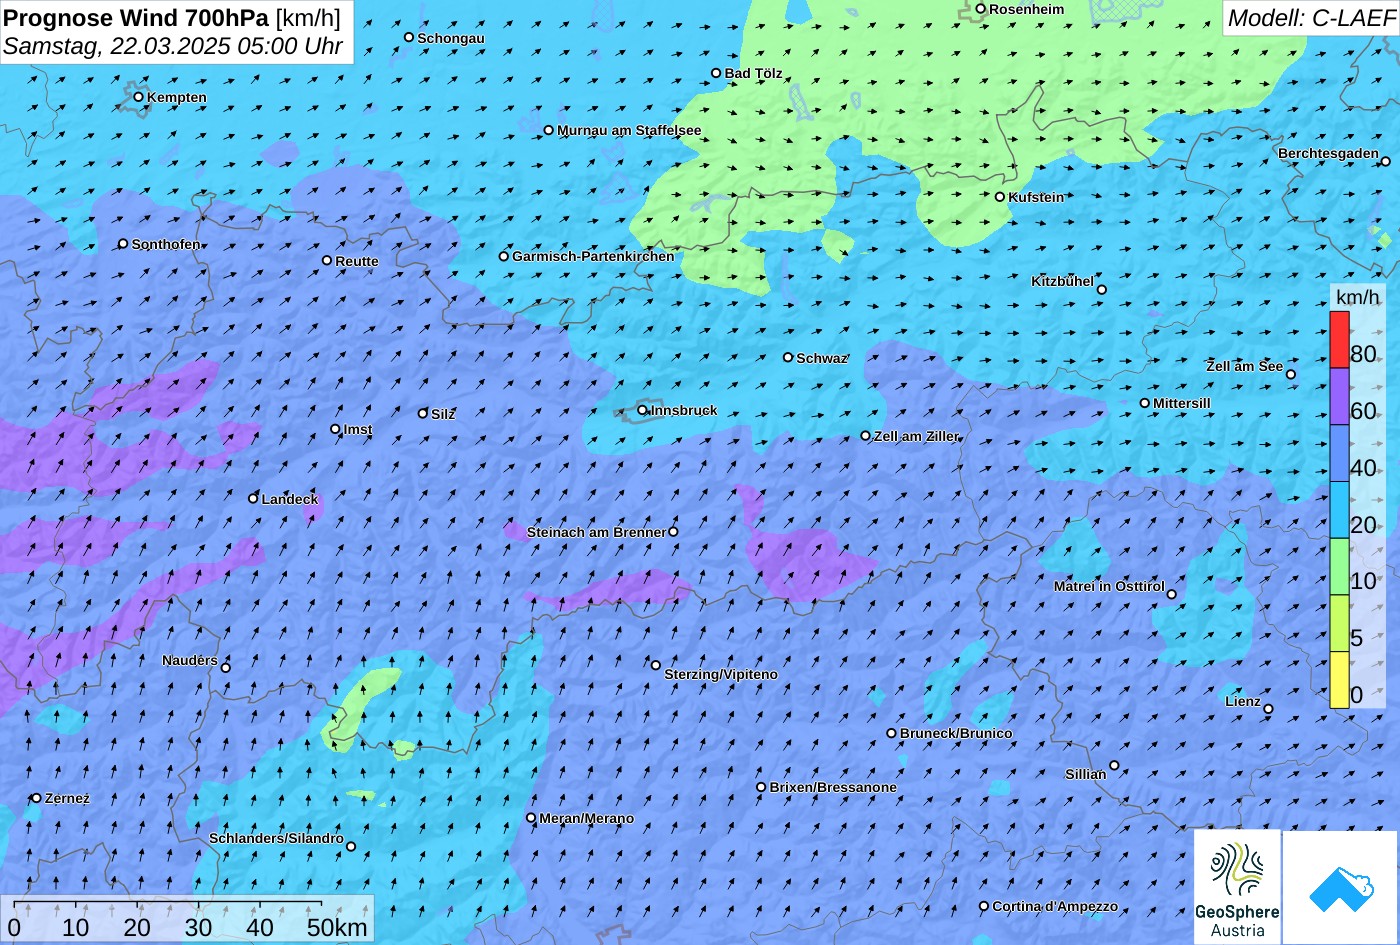Image resolution: width=1400 pixels, height=945 pixels.
Task: Click the green 10–20 legend swatch
Action: (1339, 567)
